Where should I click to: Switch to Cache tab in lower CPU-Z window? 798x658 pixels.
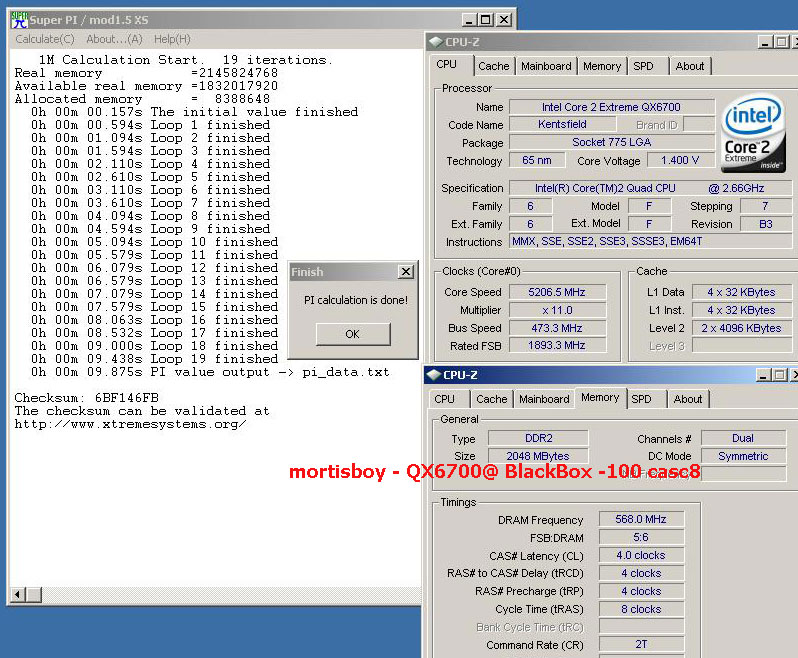[x=492, y=399]
